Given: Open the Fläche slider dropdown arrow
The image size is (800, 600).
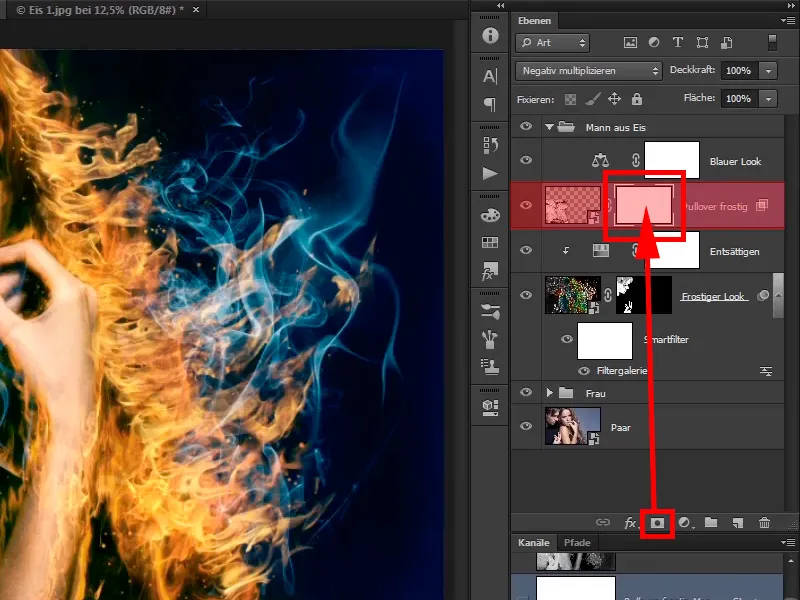Looking at the screenshot, I should pos(768,98).
